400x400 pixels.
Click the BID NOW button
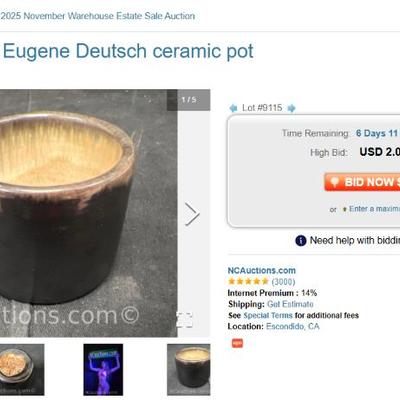point(362,182)
